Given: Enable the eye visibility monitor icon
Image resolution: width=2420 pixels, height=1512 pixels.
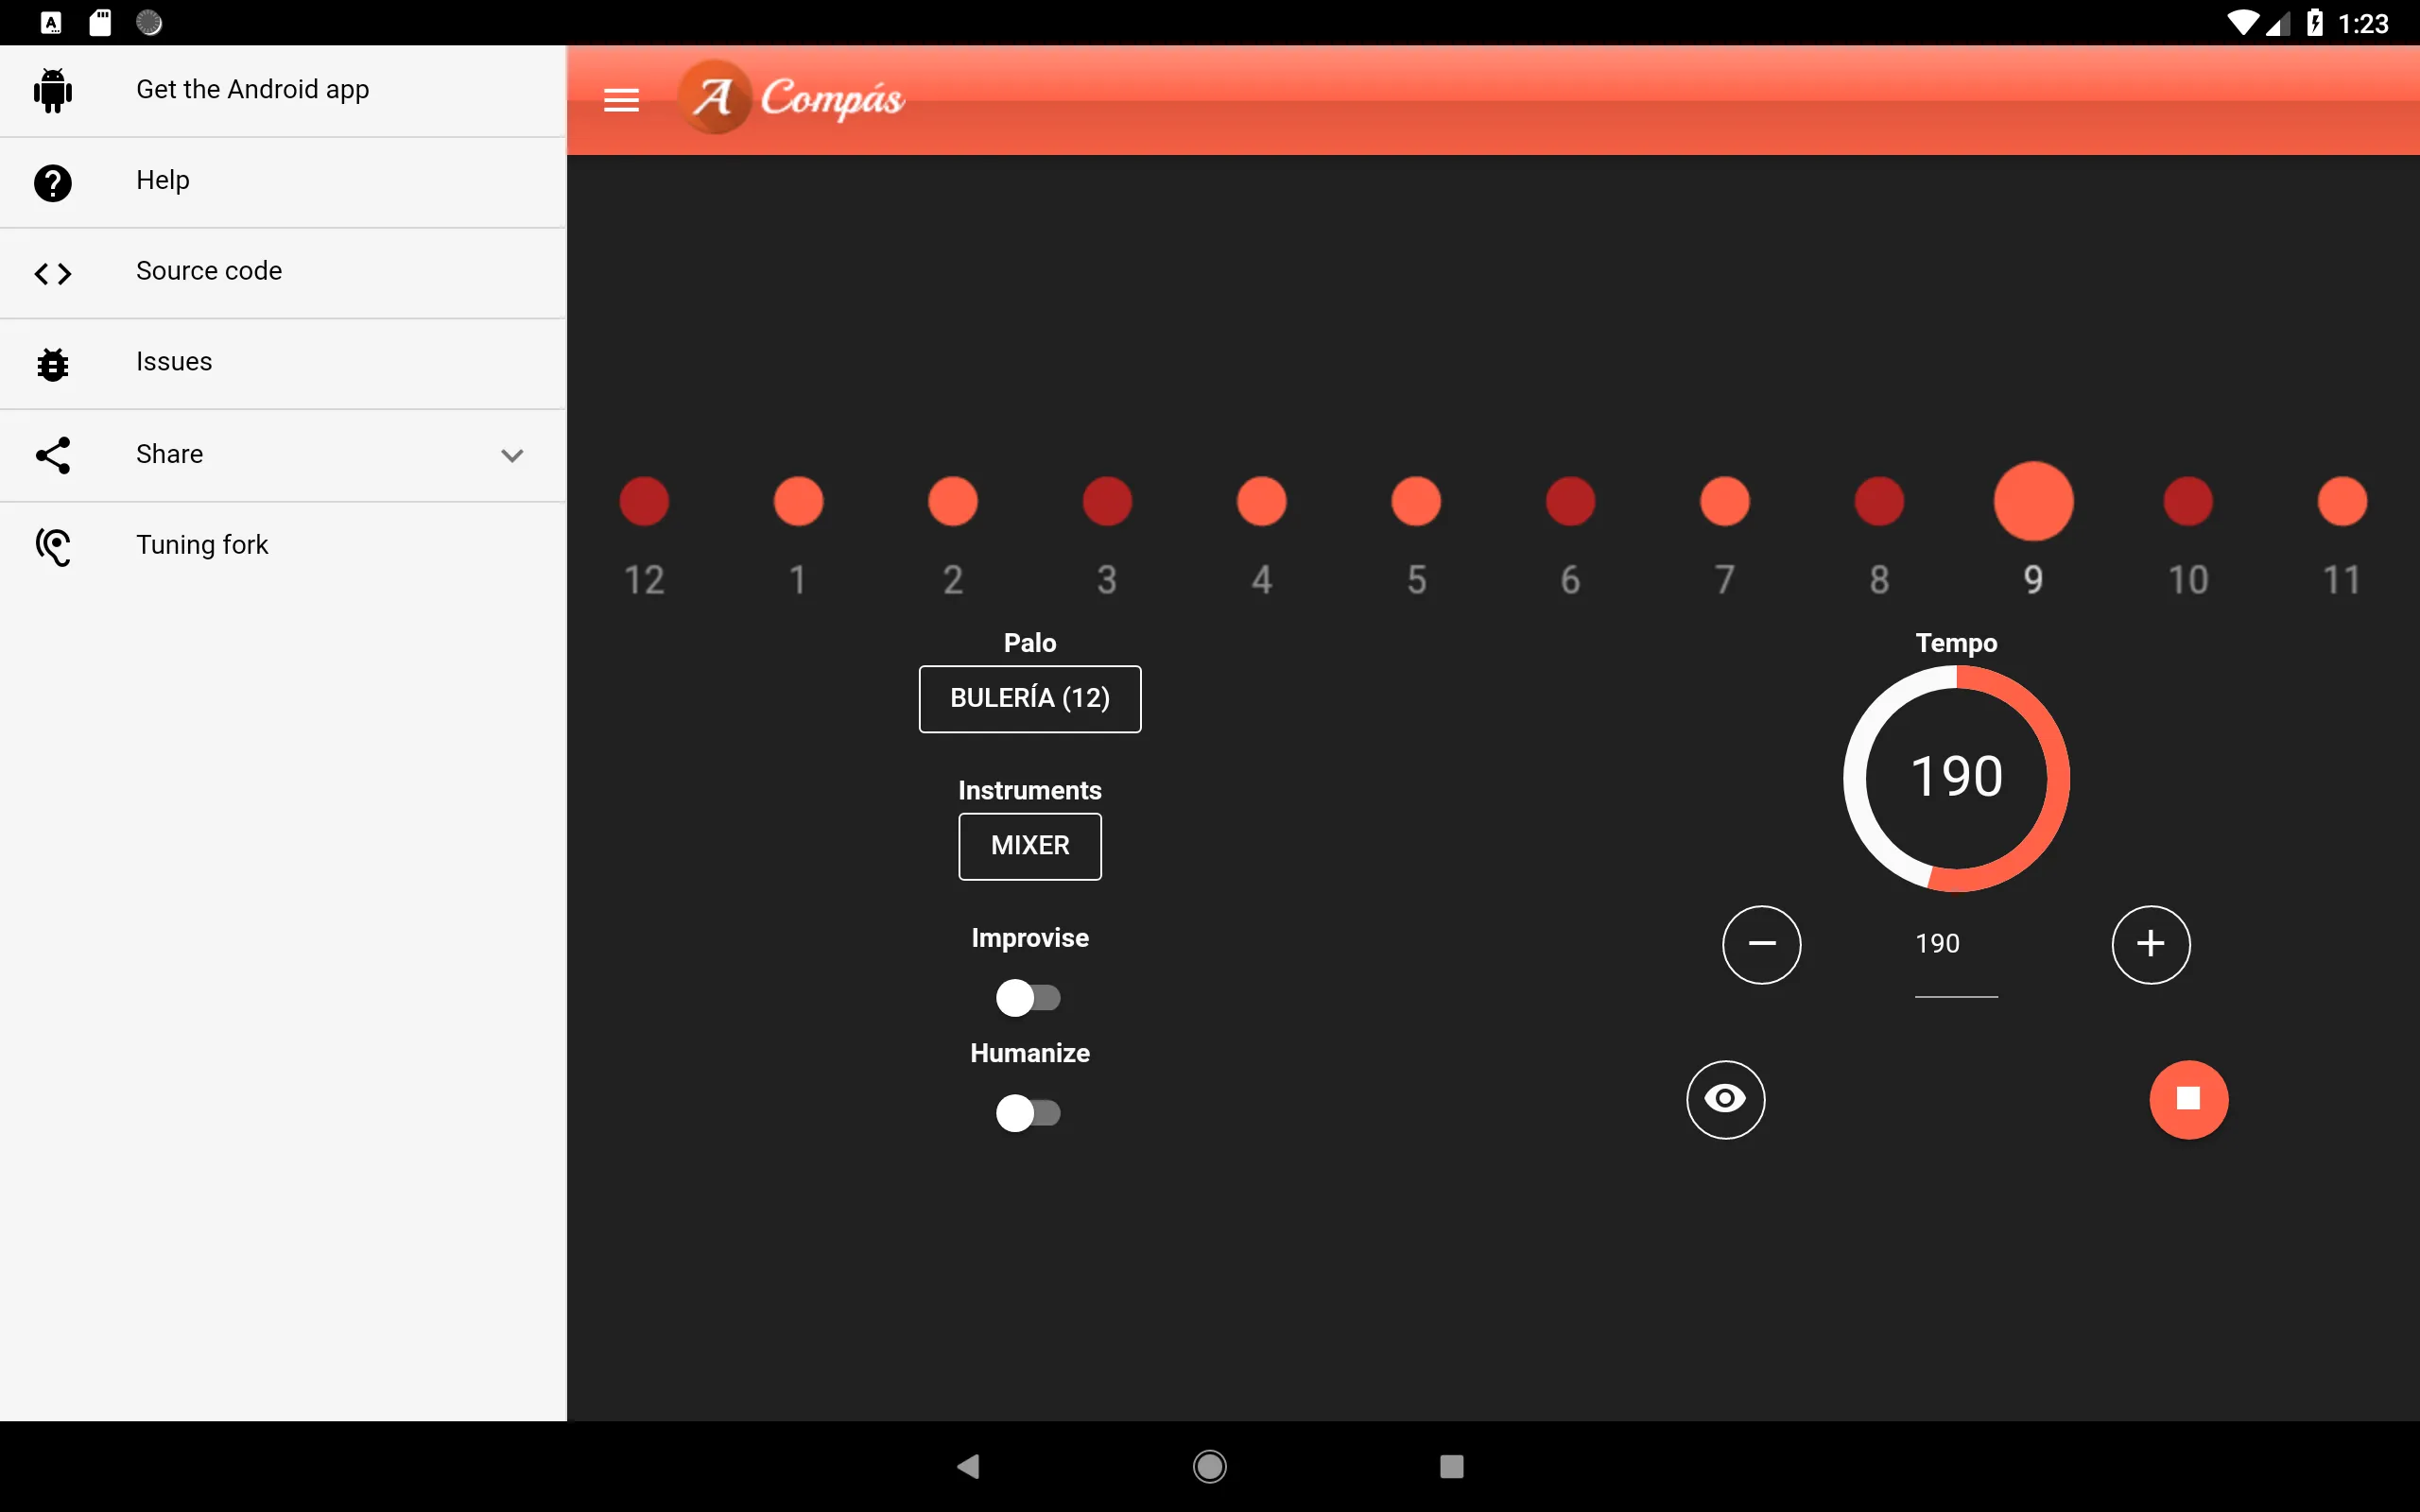Looking at the screenshot, I should coord(1725,1097).
